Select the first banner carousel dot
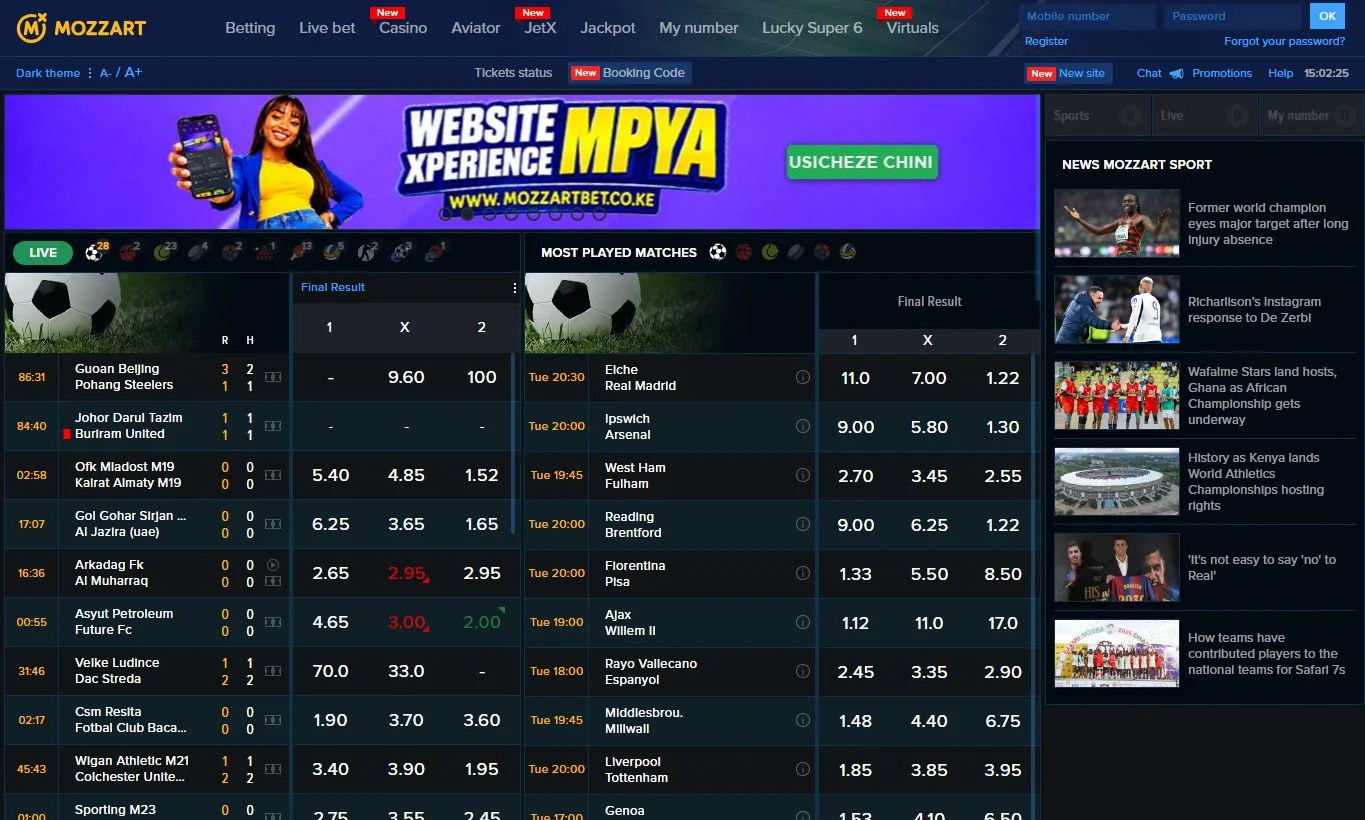Screen dimensions: 1365x820 click(446, 213)
